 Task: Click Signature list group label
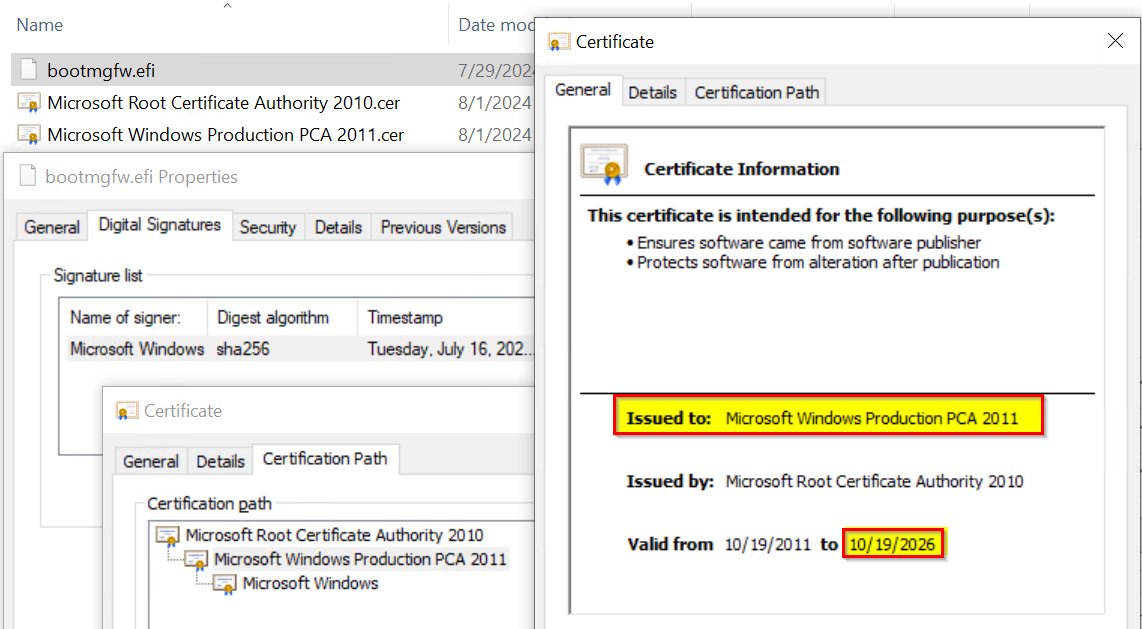[x=98, y=276]
